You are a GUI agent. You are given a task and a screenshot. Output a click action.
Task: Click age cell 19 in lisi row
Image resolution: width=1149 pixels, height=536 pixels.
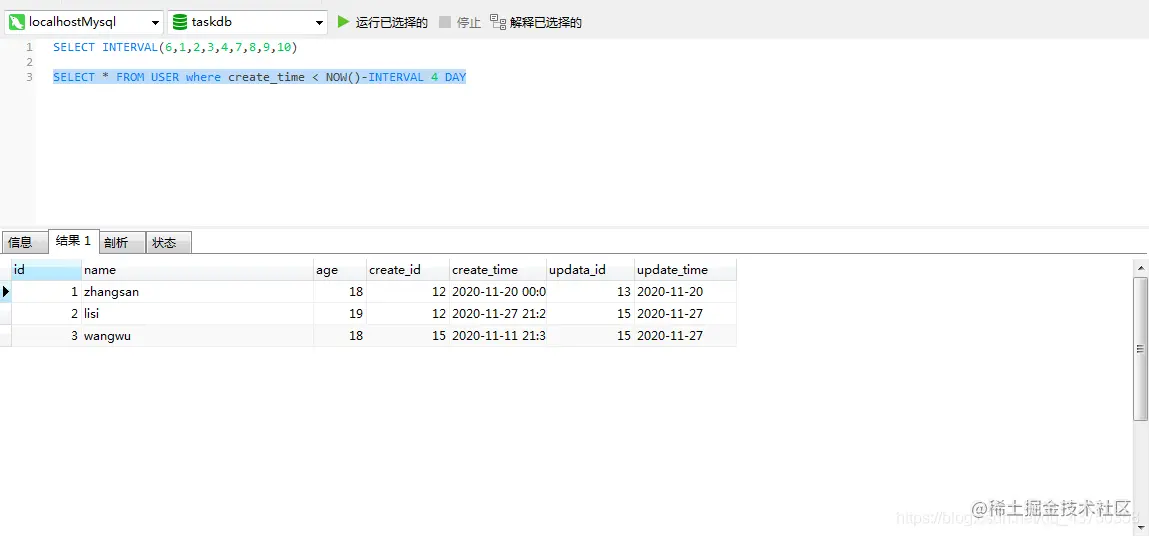click(x=340, y=314)
